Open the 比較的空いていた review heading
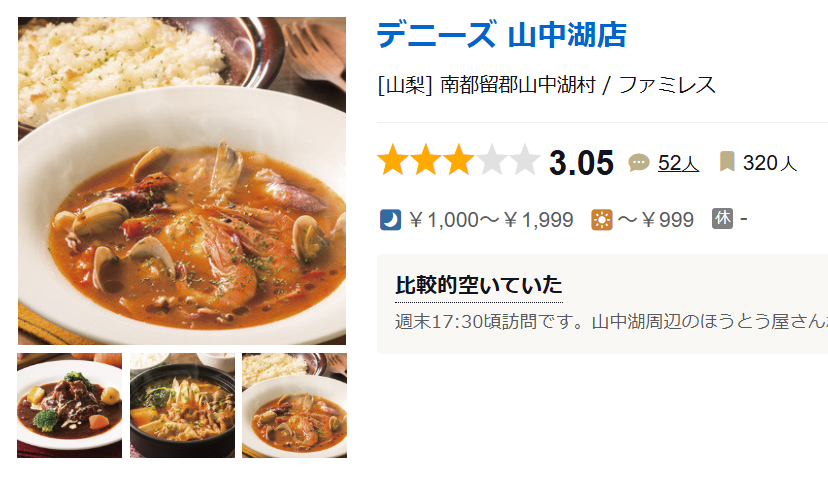Viewport: 828px width, 480px height. [x=479, y=285]
